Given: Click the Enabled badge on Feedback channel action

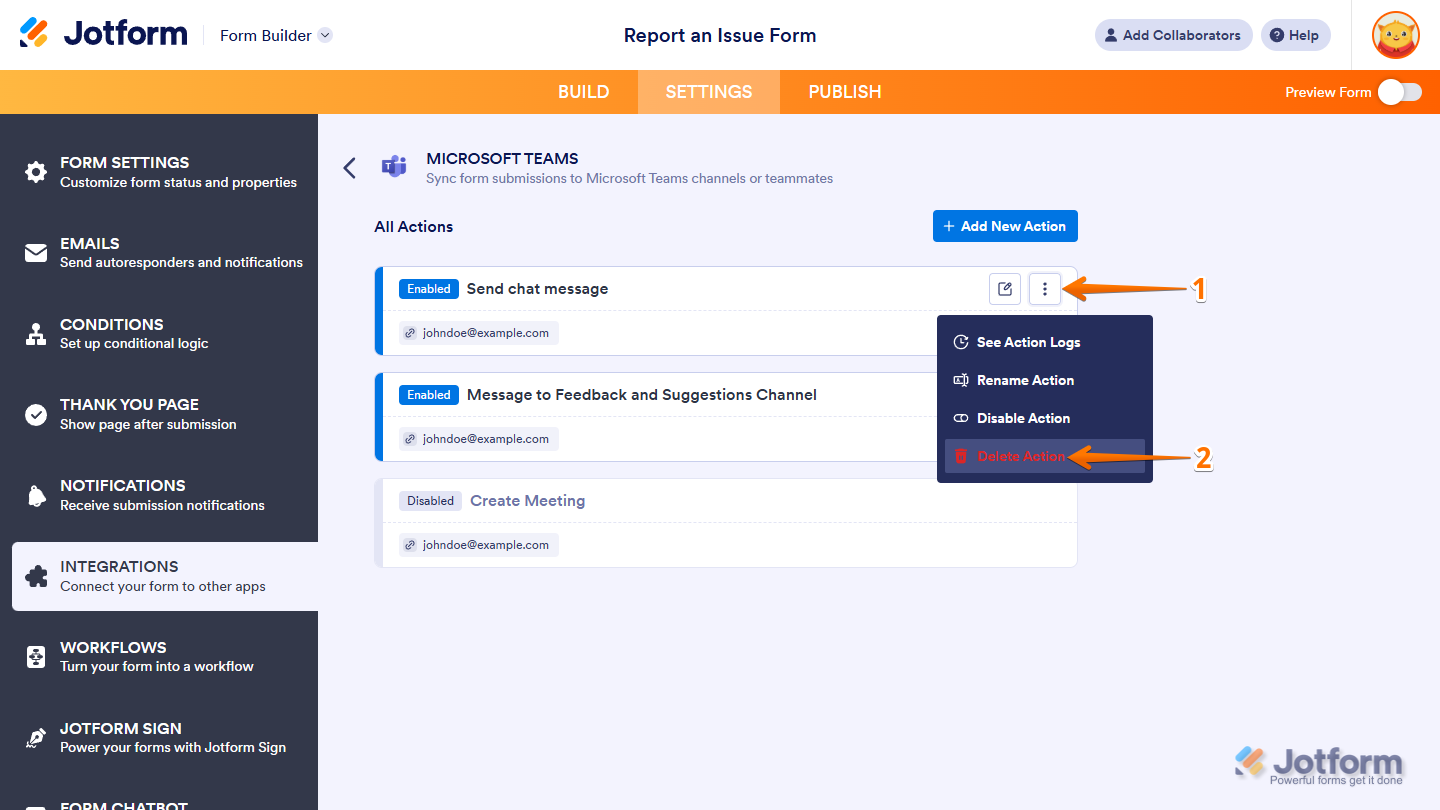Looking at the screenshot, I should click(428, 394).
